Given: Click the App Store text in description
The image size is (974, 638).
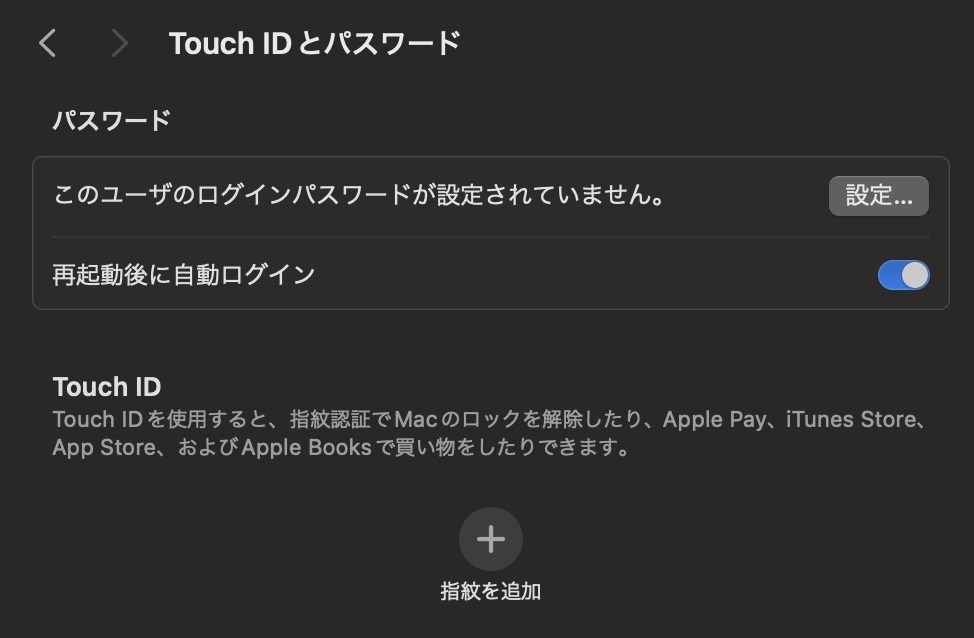Looking at the screenshot, I should click(104, 447).
